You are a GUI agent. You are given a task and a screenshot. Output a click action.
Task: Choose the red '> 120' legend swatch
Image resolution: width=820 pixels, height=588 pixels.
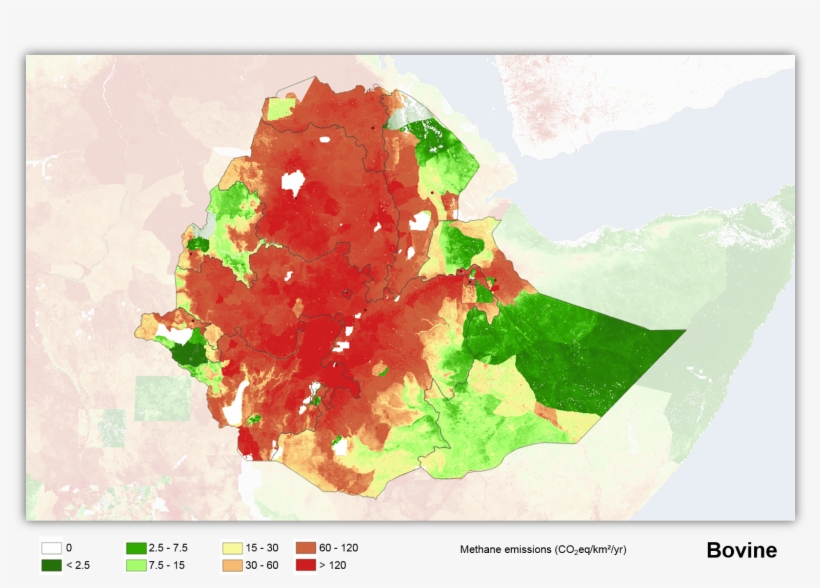tap(306, 566)
